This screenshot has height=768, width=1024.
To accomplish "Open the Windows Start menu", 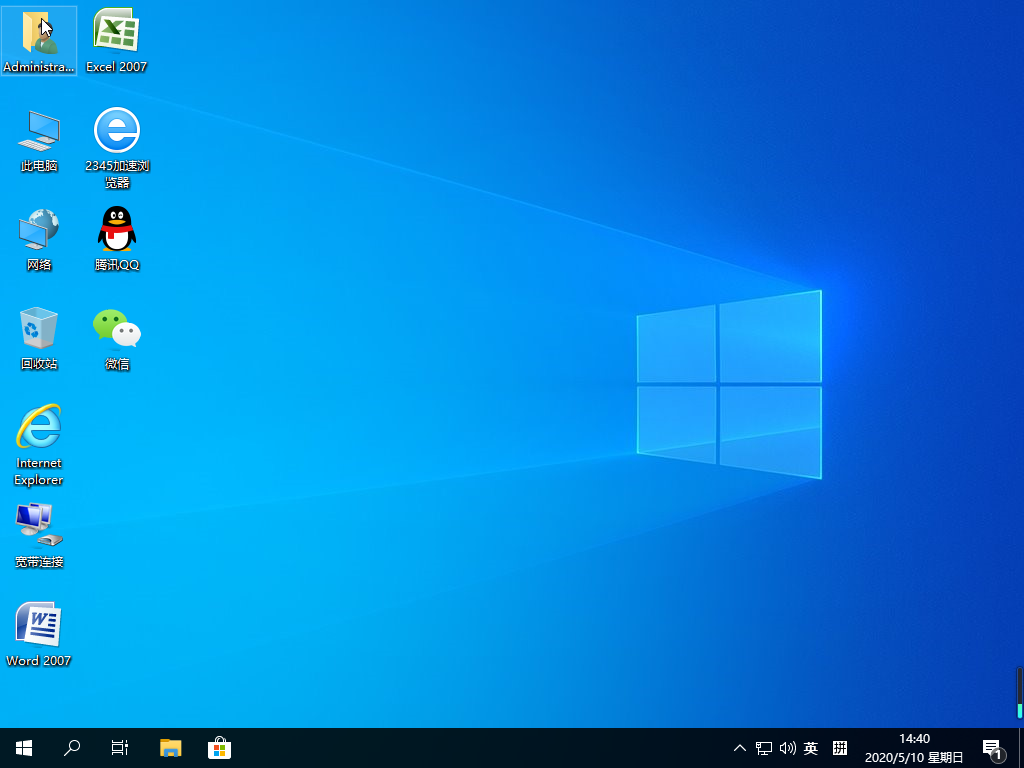I will (x=24, y=748).
